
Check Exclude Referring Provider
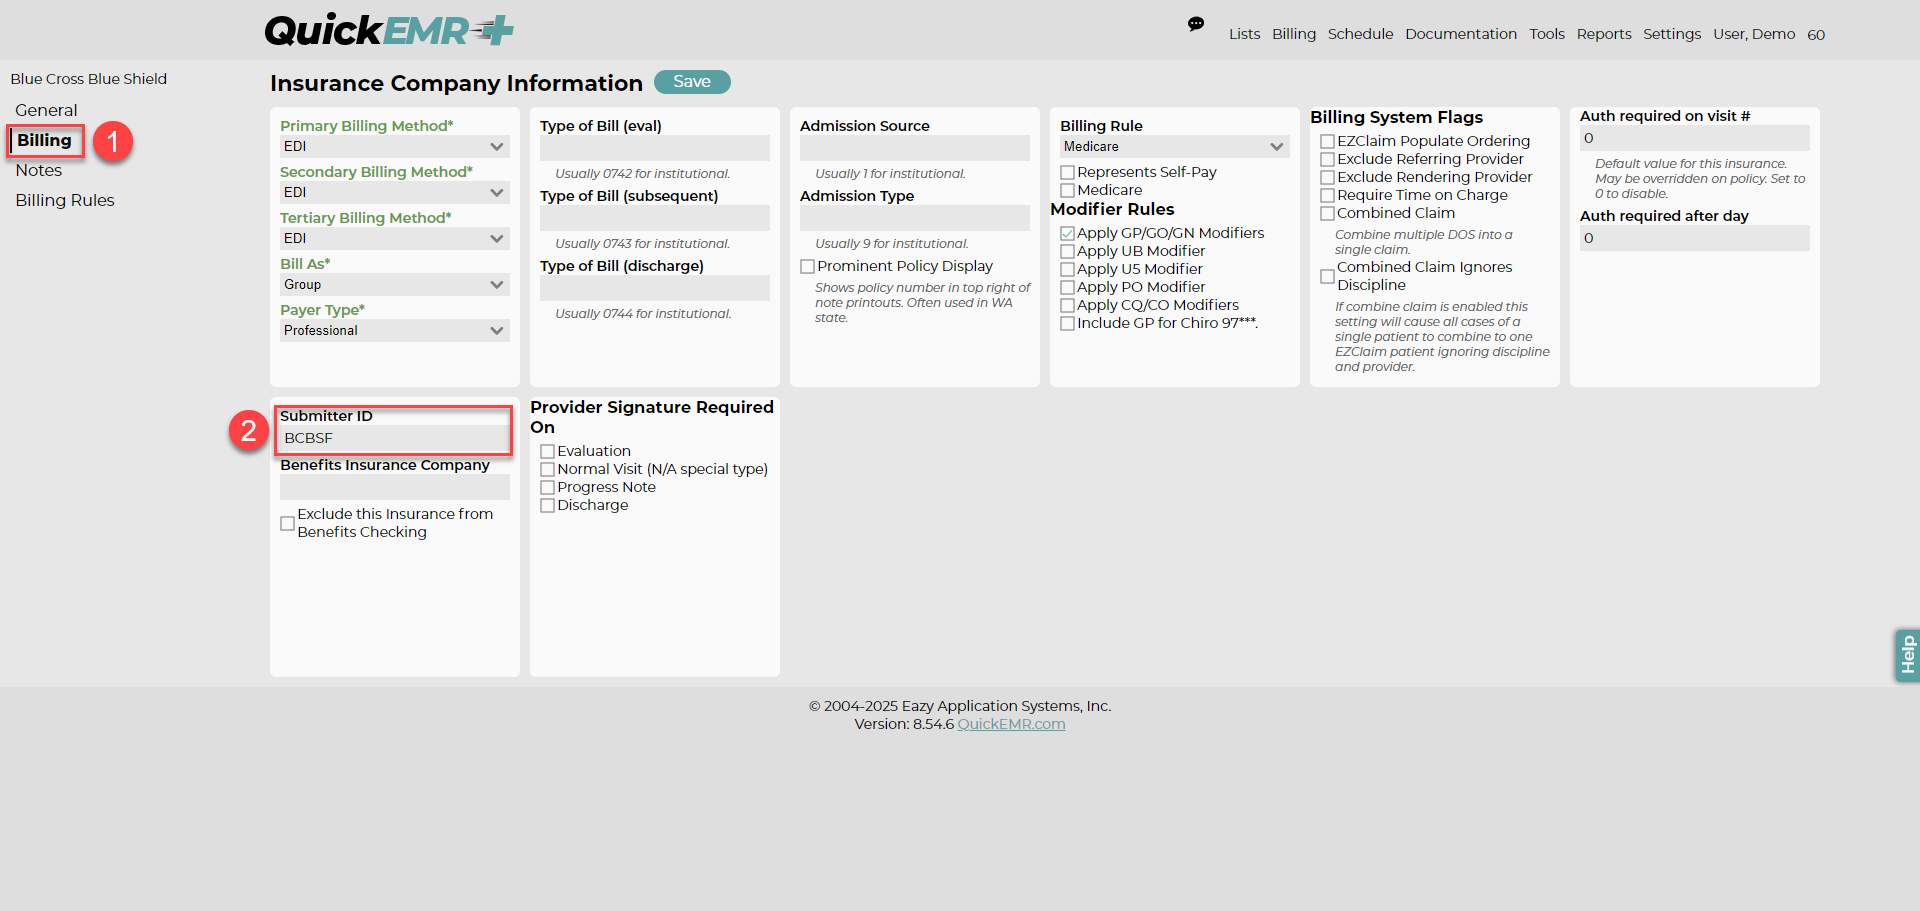(1328, 160)
